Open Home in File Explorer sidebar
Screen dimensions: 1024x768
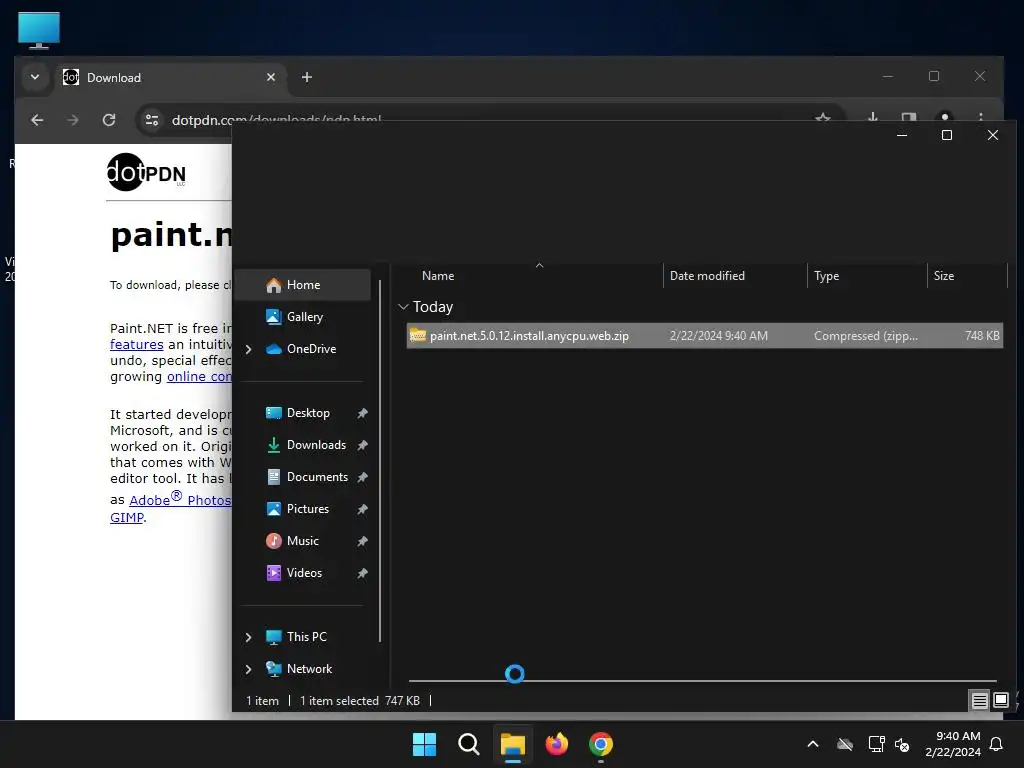point(302,285)
